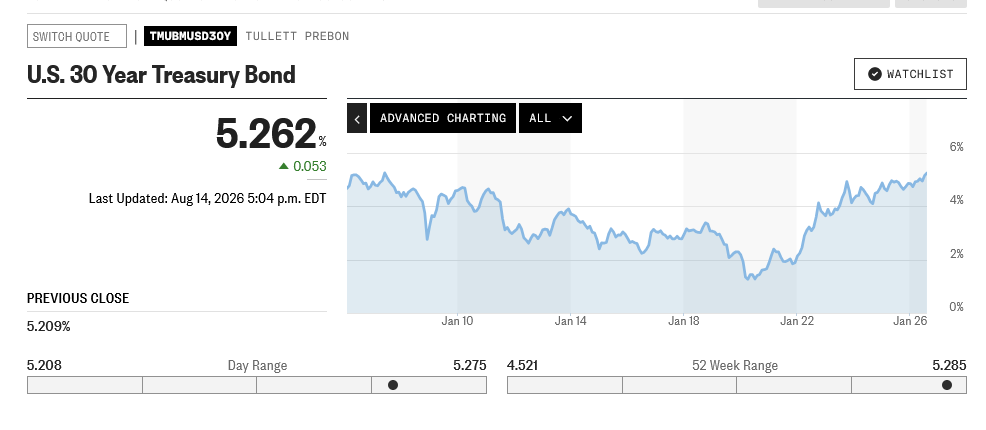Click the Jan 26 axis label

[x=910, y=321]
